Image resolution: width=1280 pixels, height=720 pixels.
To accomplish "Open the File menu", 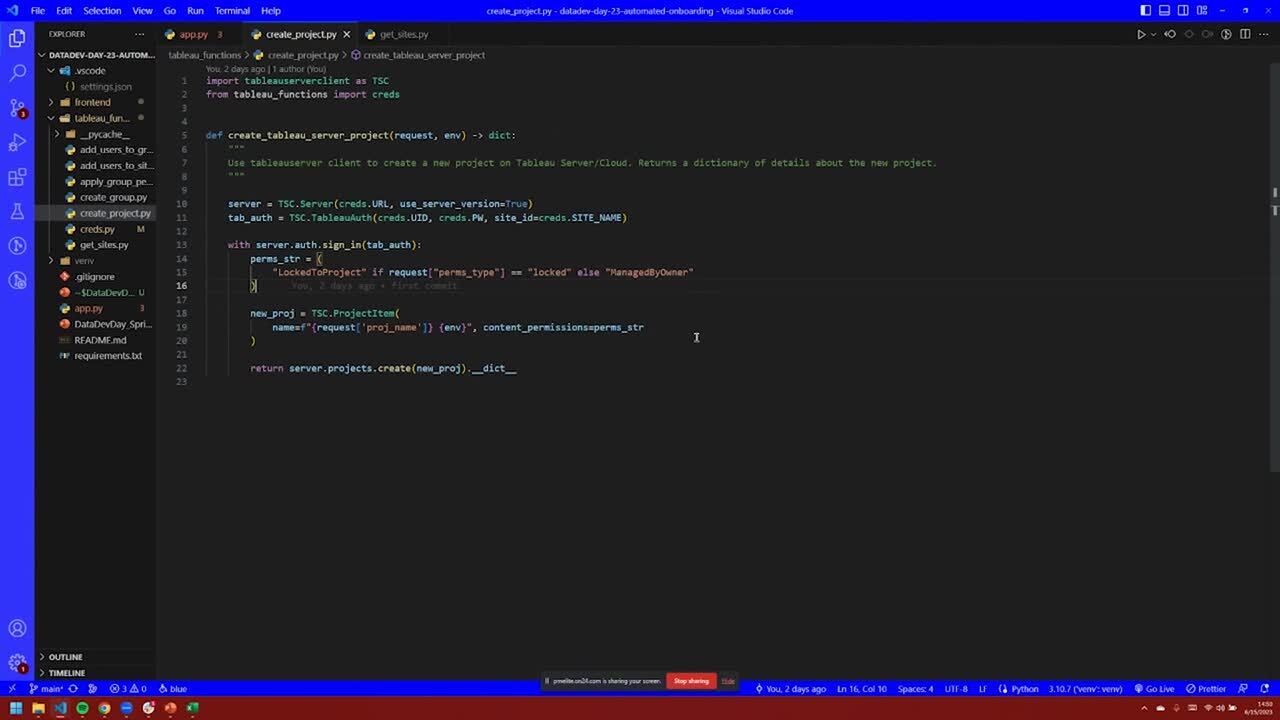I will [x=38, y=11].
